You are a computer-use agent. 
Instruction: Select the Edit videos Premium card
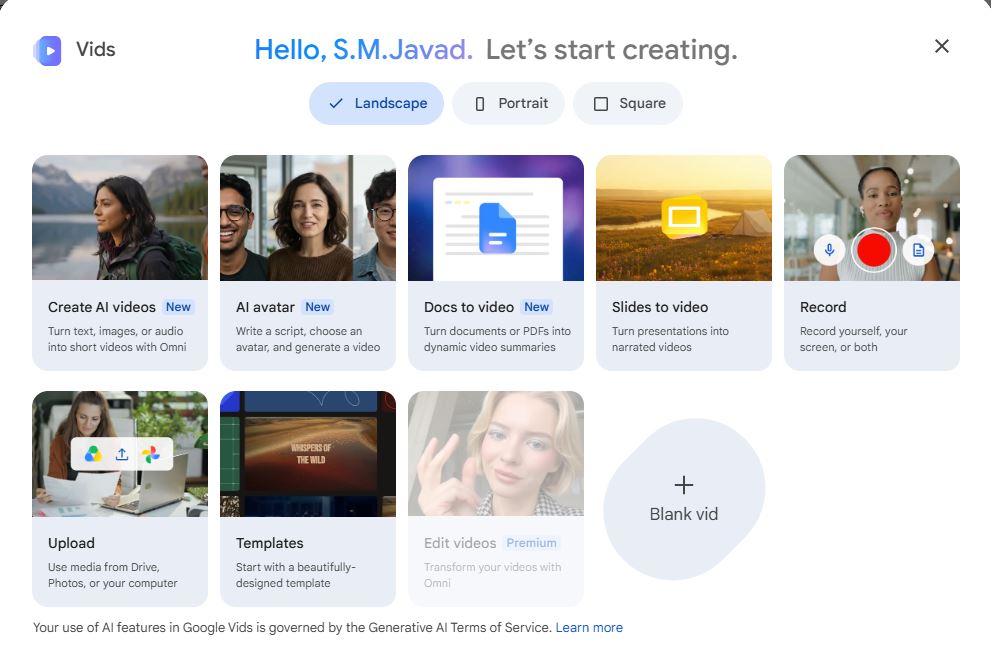click(496, 499)
